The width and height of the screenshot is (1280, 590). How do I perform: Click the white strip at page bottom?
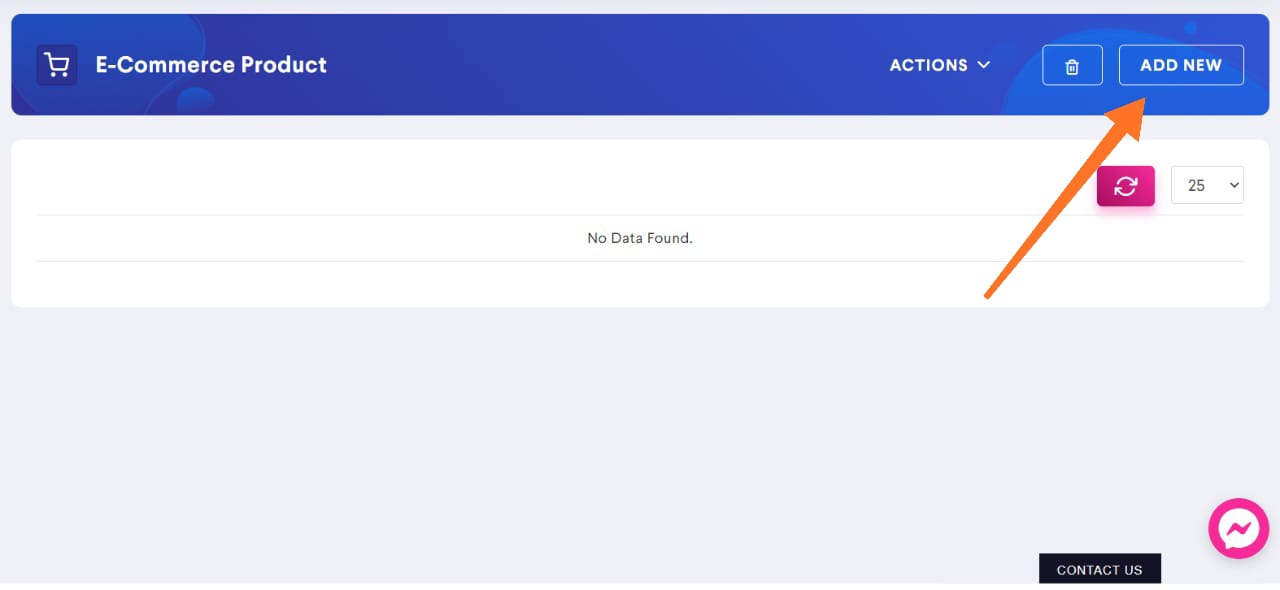pyautogui.click(x=500, y=587)
